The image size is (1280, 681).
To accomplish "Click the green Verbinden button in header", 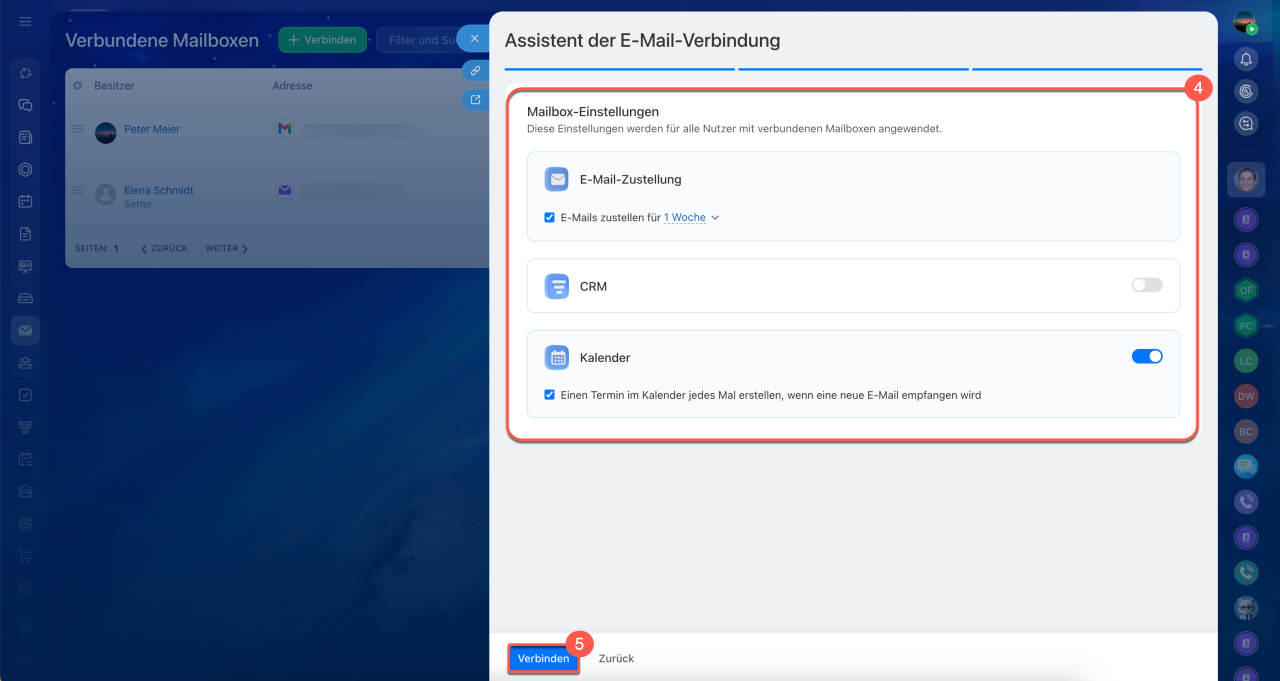I will click(x=322, y=40).
